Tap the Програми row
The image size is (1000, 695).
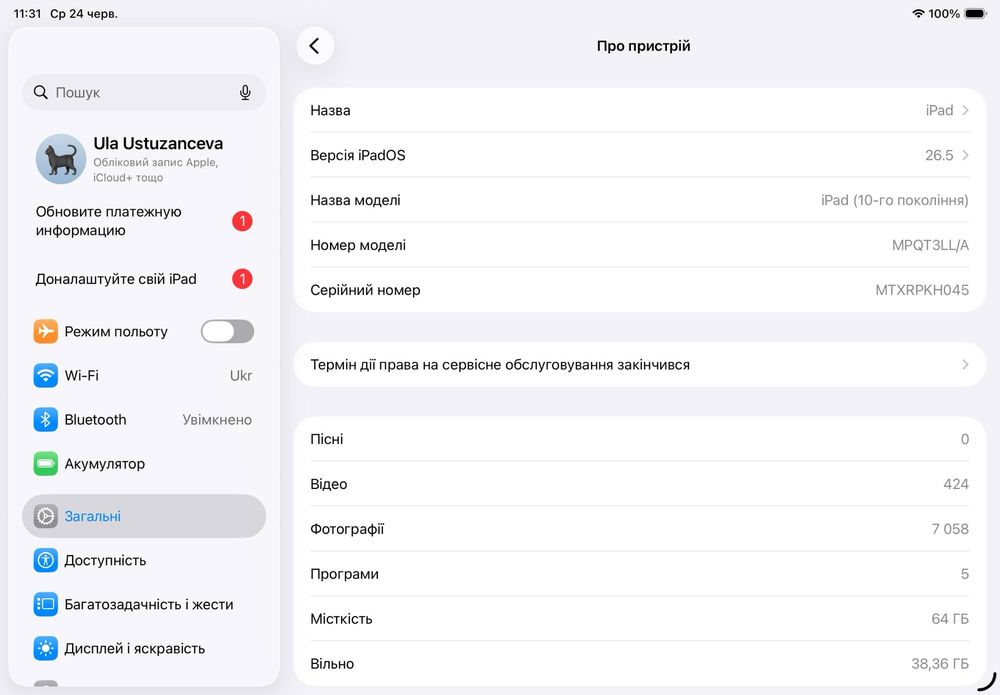[x=640, y=574]
